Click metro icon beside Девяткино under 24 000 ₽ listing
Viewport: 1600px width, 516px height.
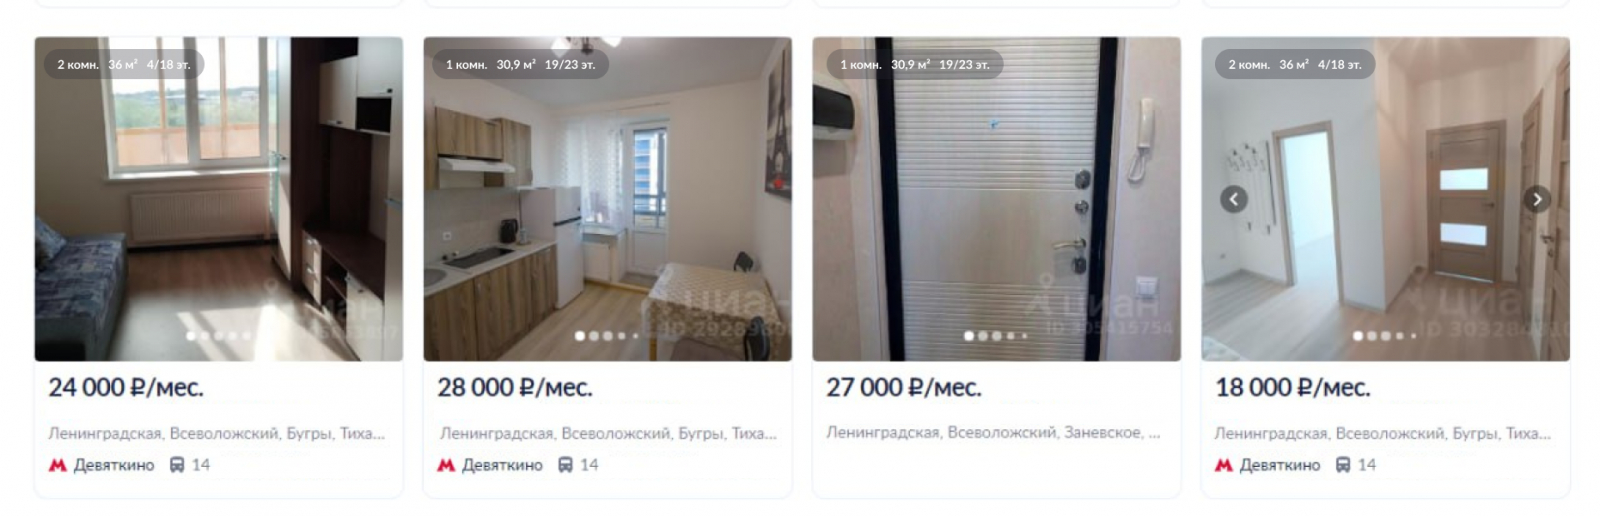(58, 465)
